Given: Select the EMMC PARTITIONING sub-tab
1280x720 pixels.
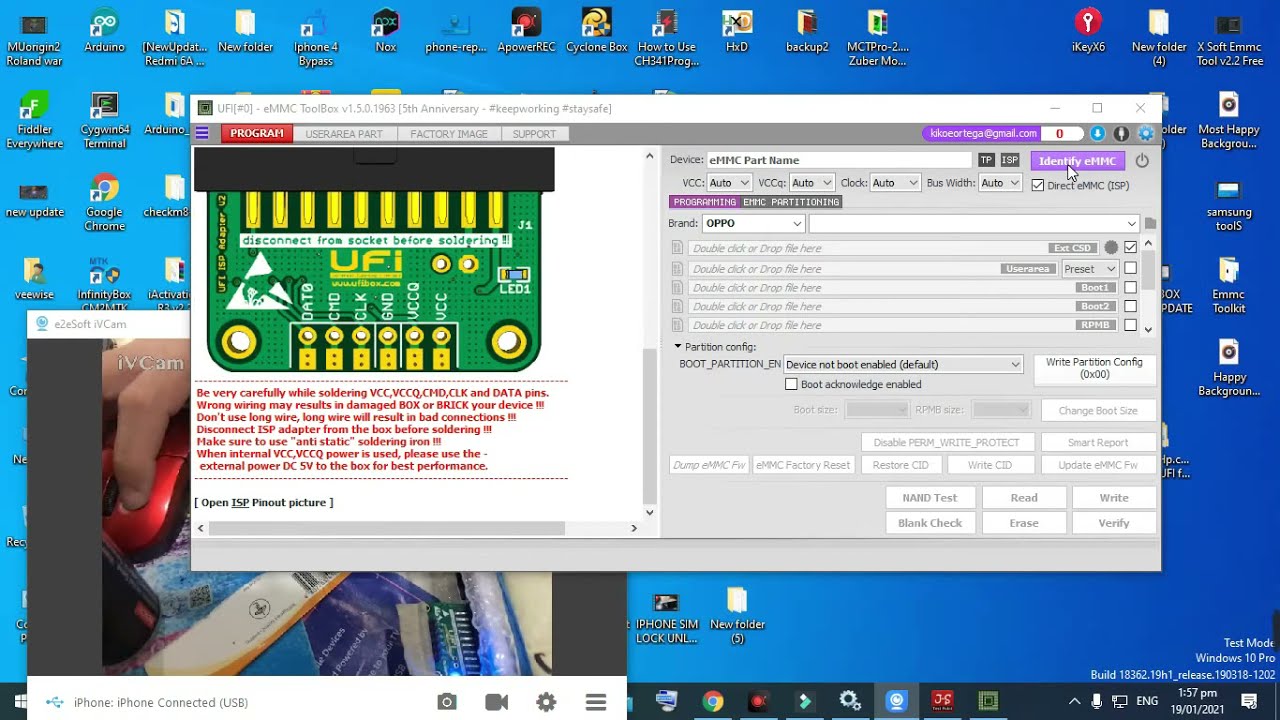Looking at the screenshot, I should [x=791, y=202].
